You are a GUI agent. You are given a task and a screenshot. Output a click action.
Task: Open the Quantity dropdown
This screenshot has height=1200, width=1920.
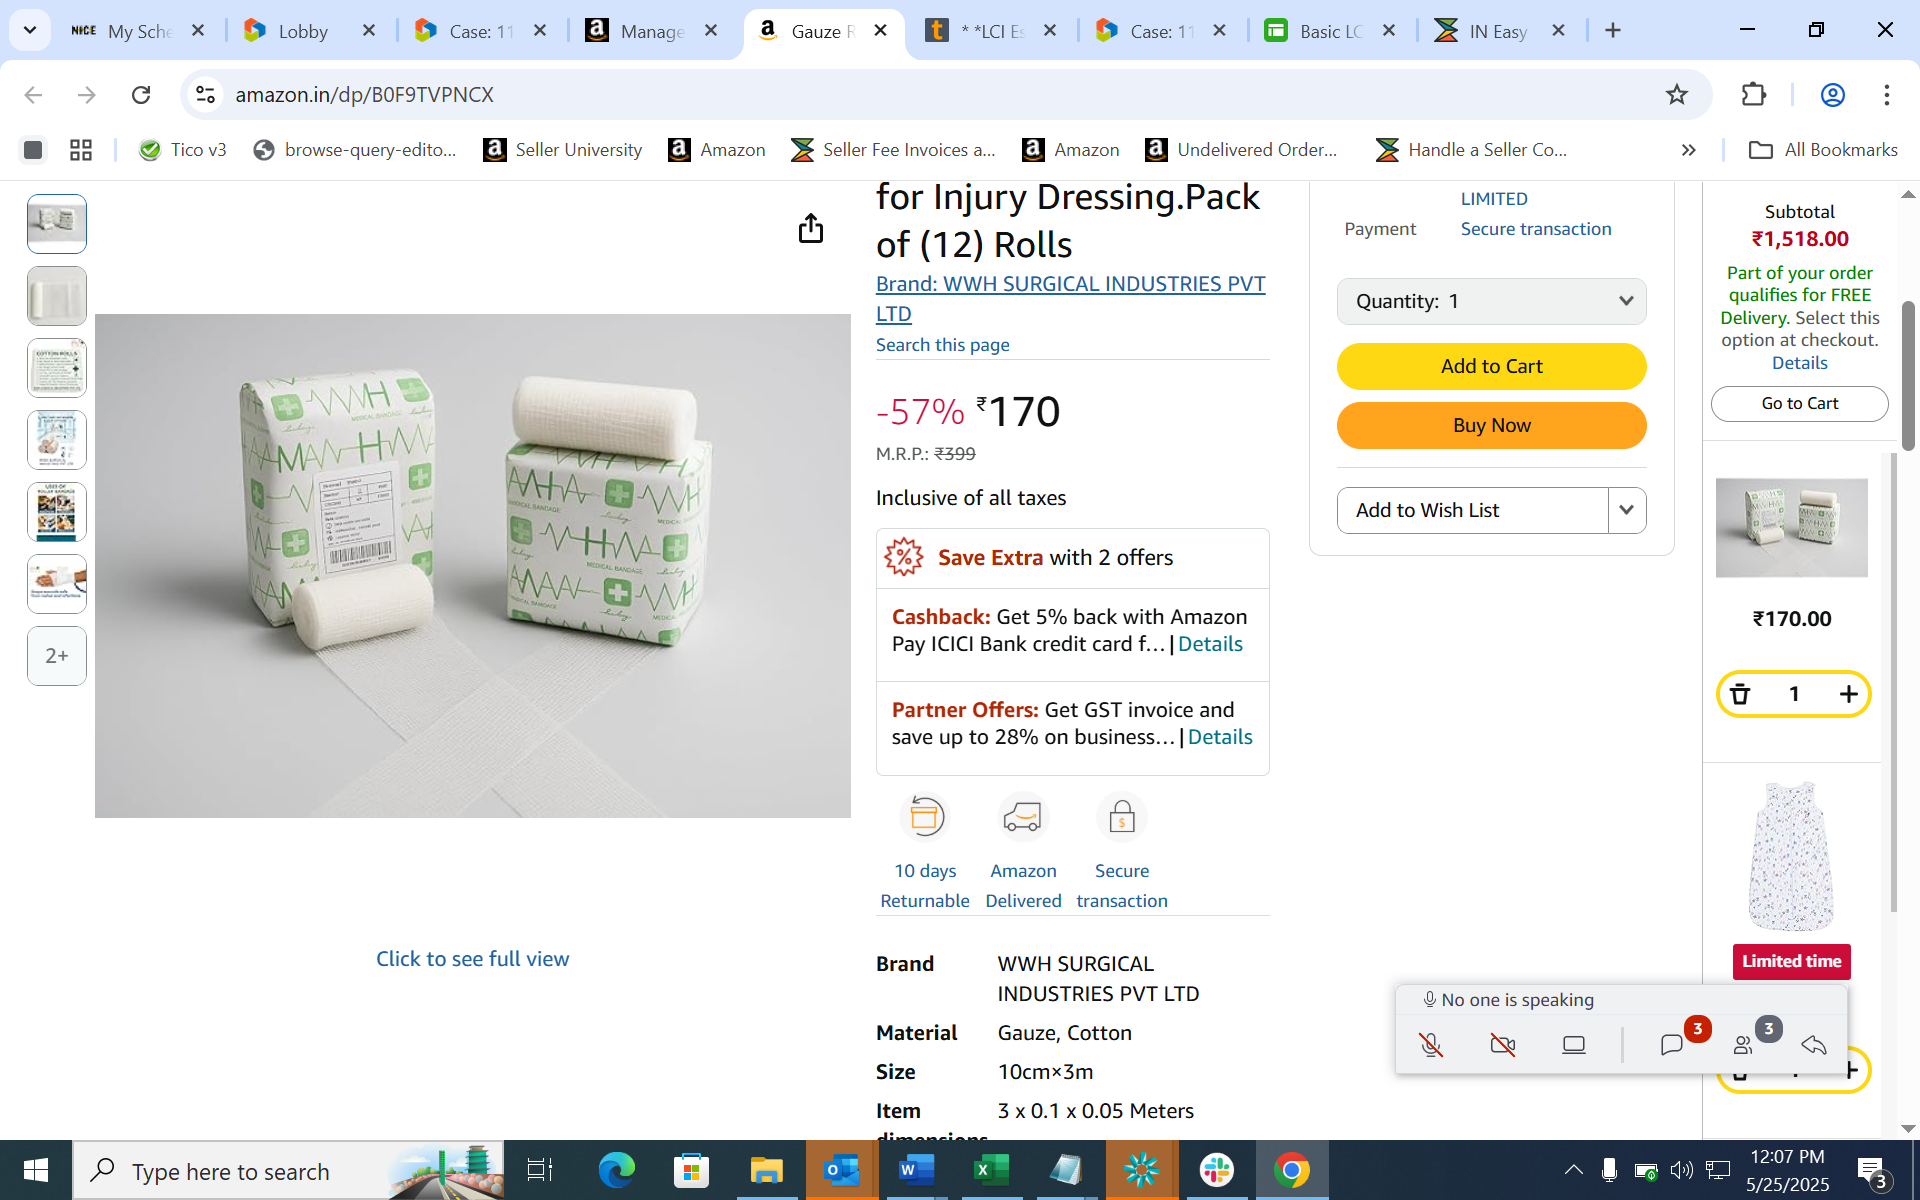(x=1491, y=301)
